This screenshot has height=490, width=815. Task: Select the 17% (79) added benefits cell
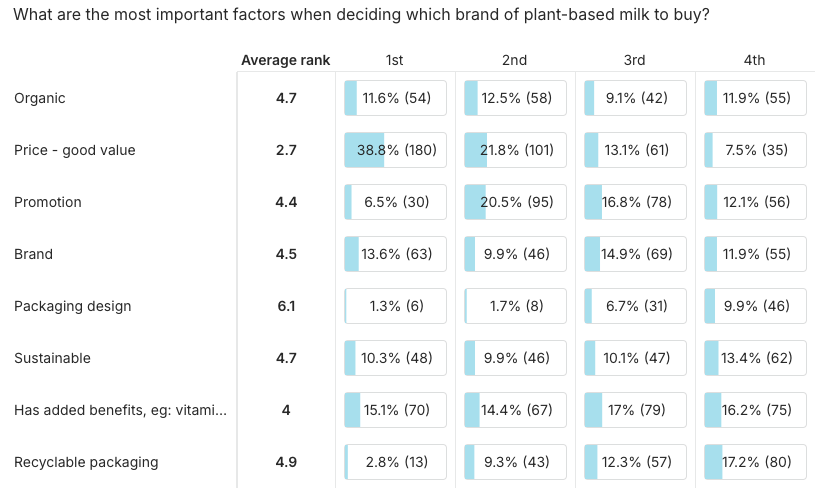pyautogui.click(x=635, y=410)
